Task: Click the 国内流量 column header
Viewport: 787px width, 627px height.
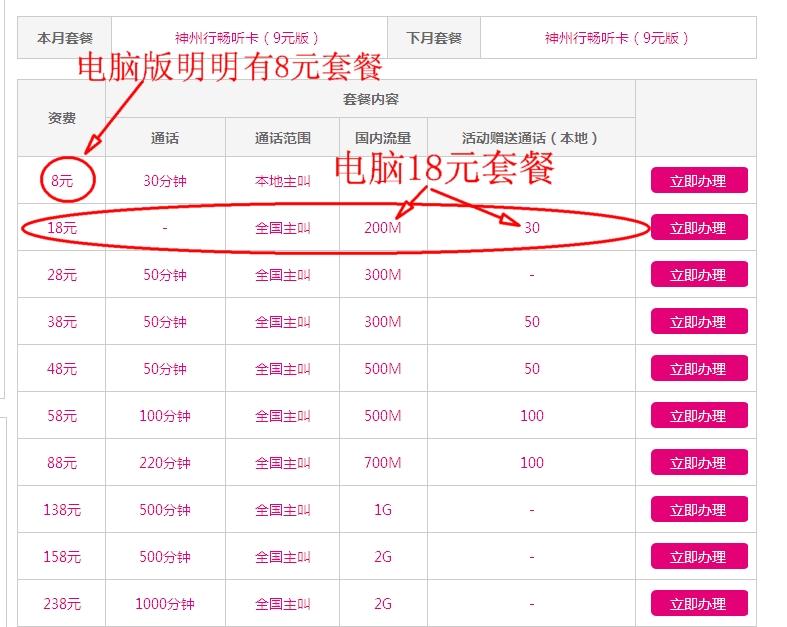Action: tap(383, 138)
